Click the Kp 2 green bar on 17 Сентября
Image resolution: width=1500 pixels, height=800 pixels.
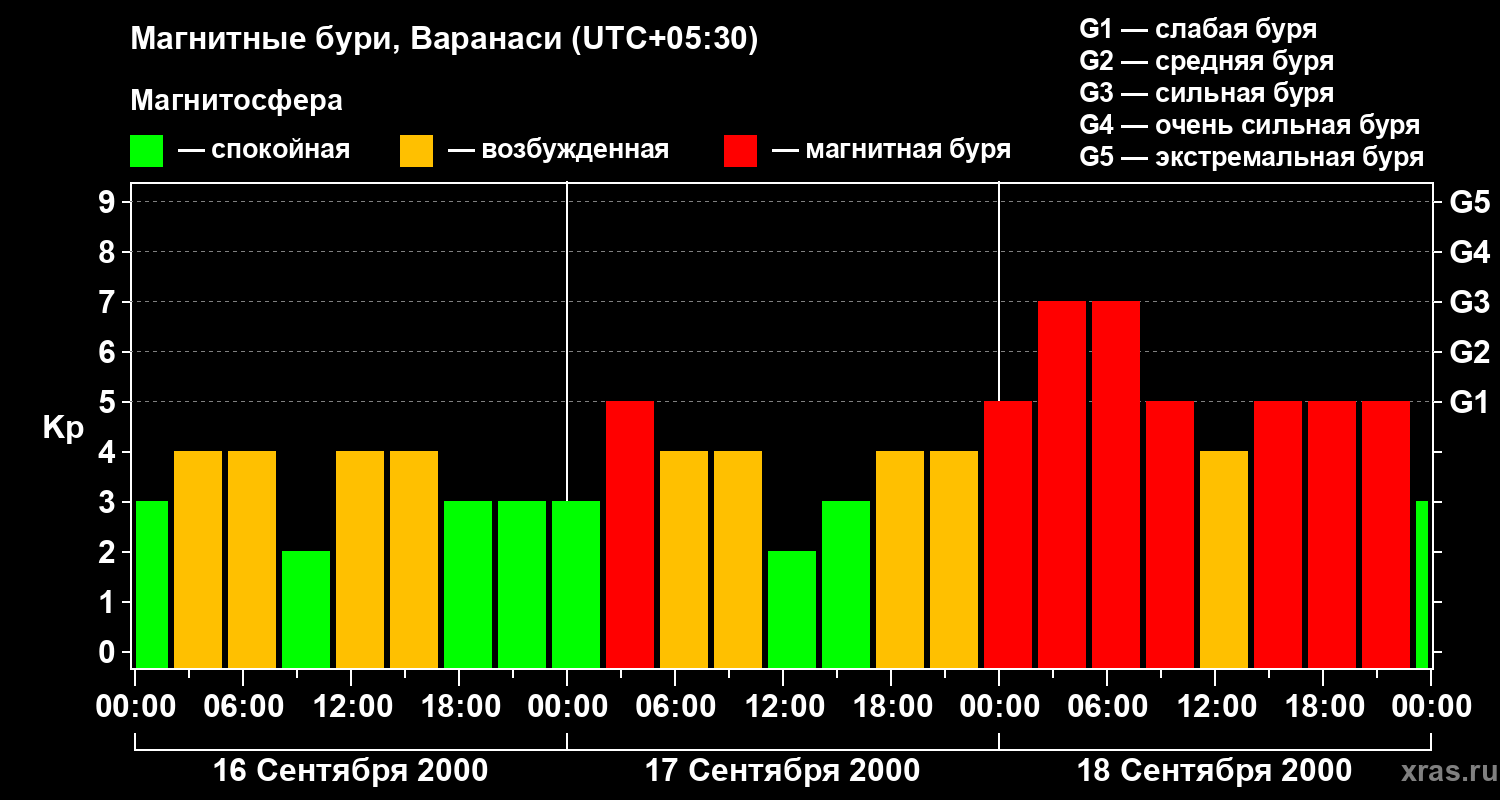(x=792, y=610)
